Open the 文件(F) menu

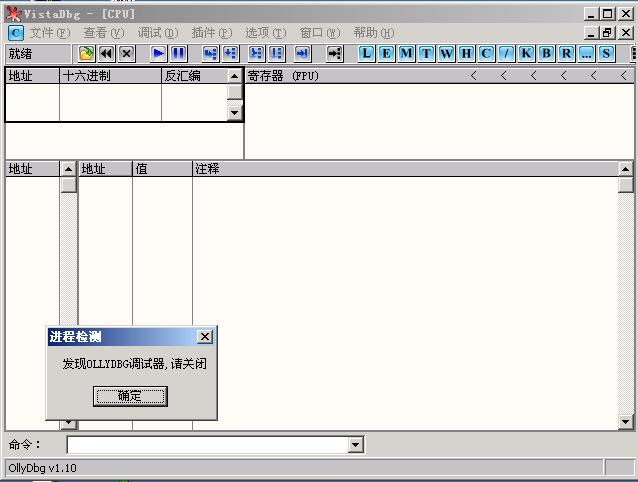pos(50,33)
